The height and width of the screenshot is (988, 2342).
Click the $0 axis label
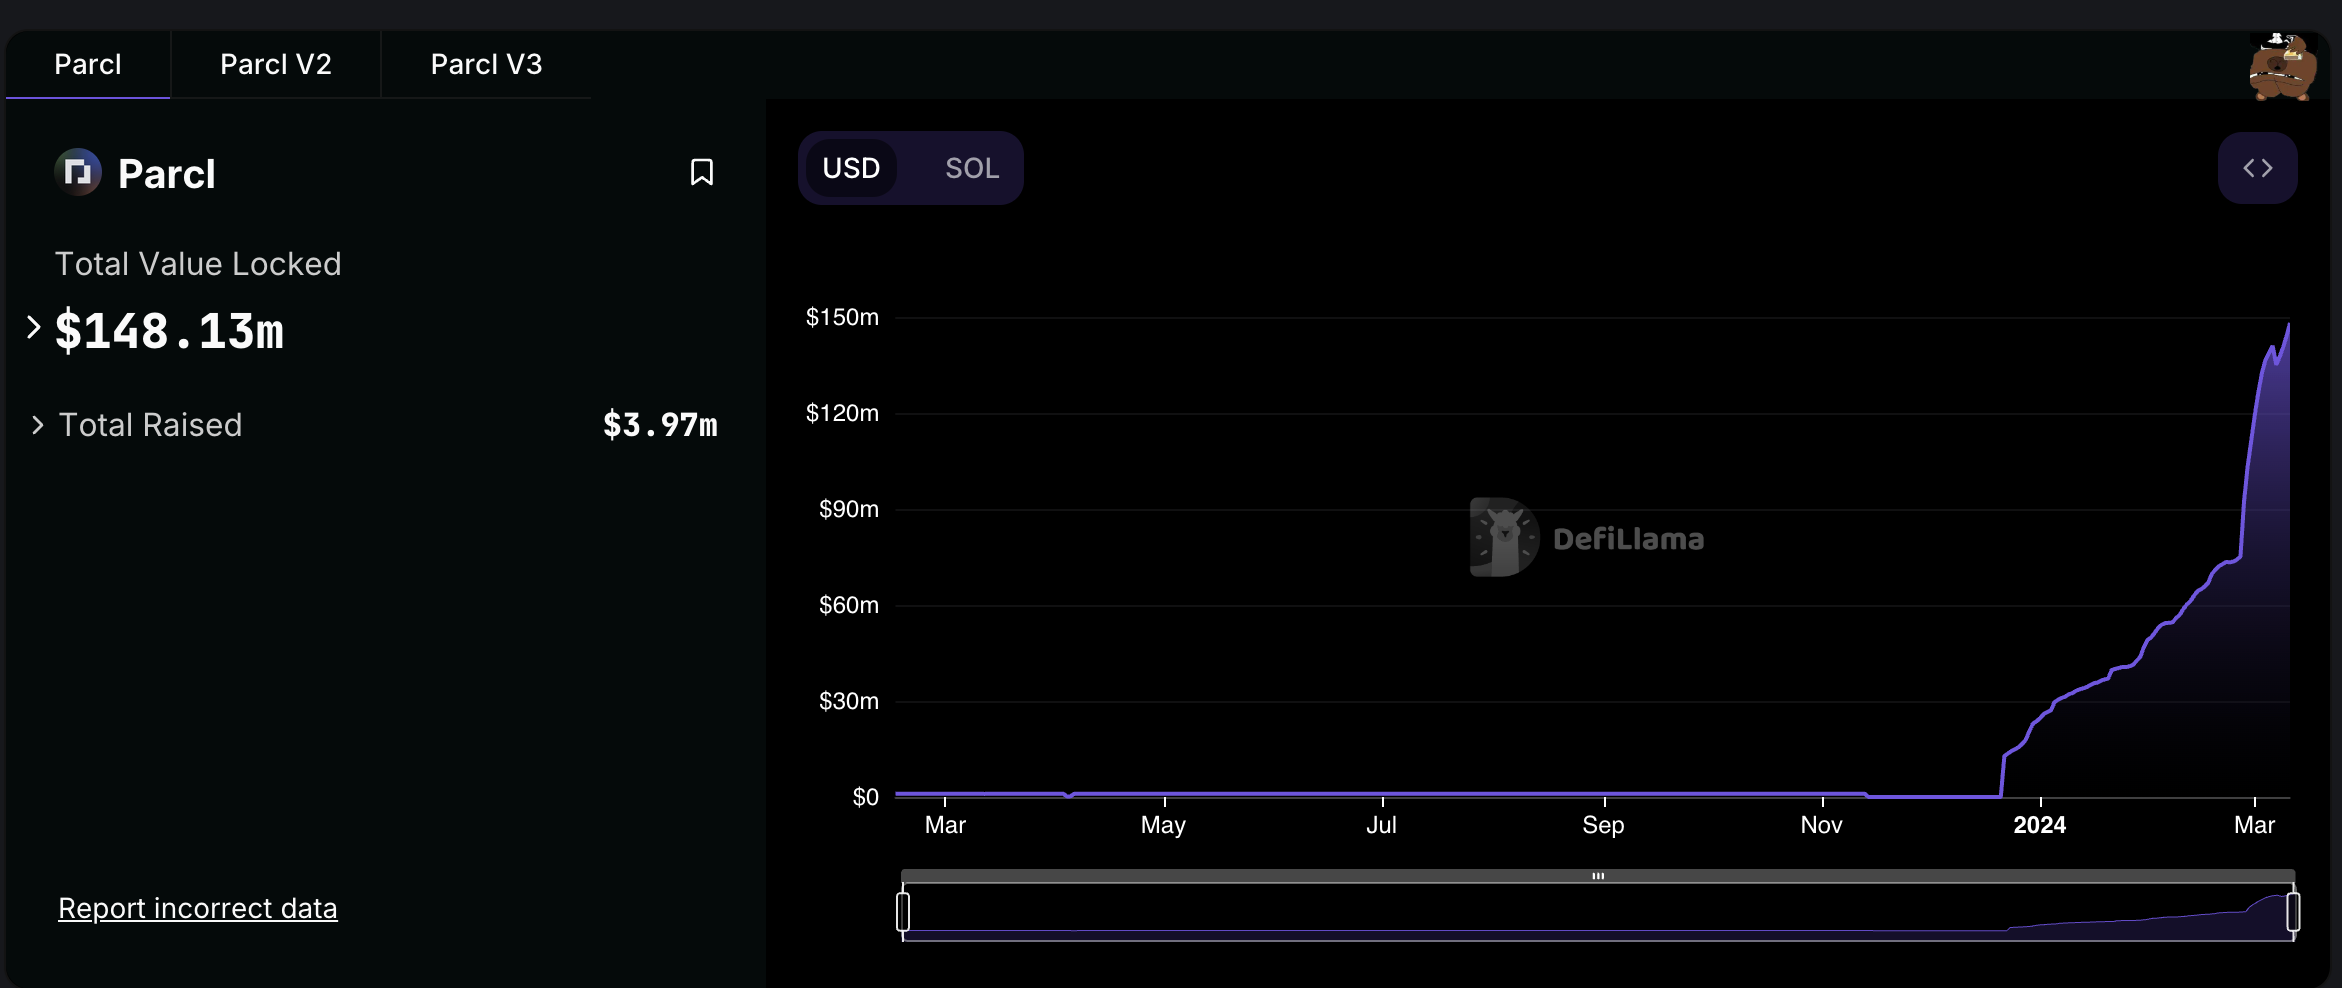point(865,797)
